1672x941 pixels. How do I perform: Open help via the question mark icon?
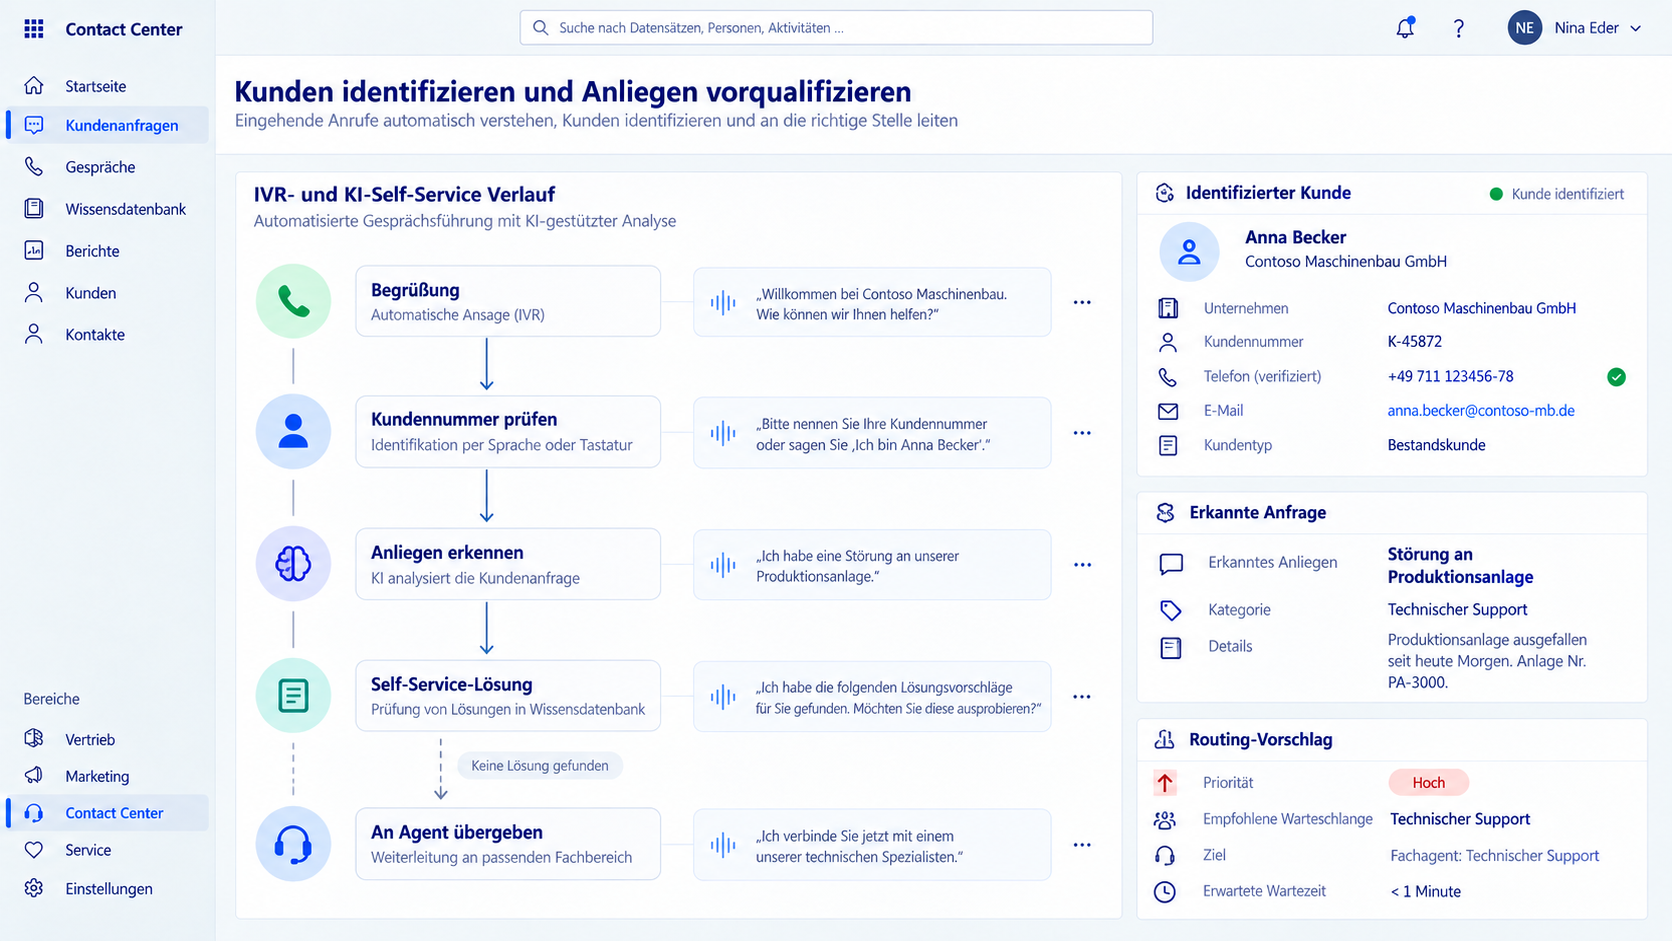pos(1459,28)
